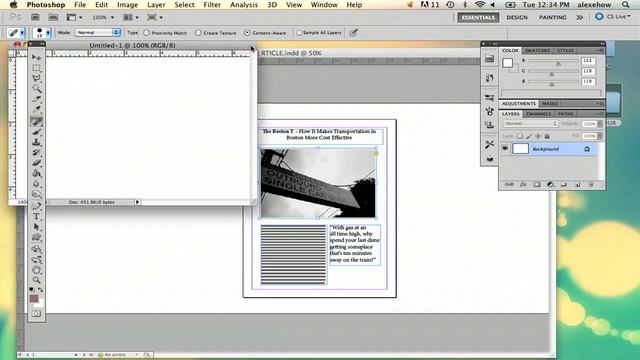The width and height of the screenshot is (640, 360).
Task: Select the 3D Camera Rotate tool
Action: click(x=36, y=260)
